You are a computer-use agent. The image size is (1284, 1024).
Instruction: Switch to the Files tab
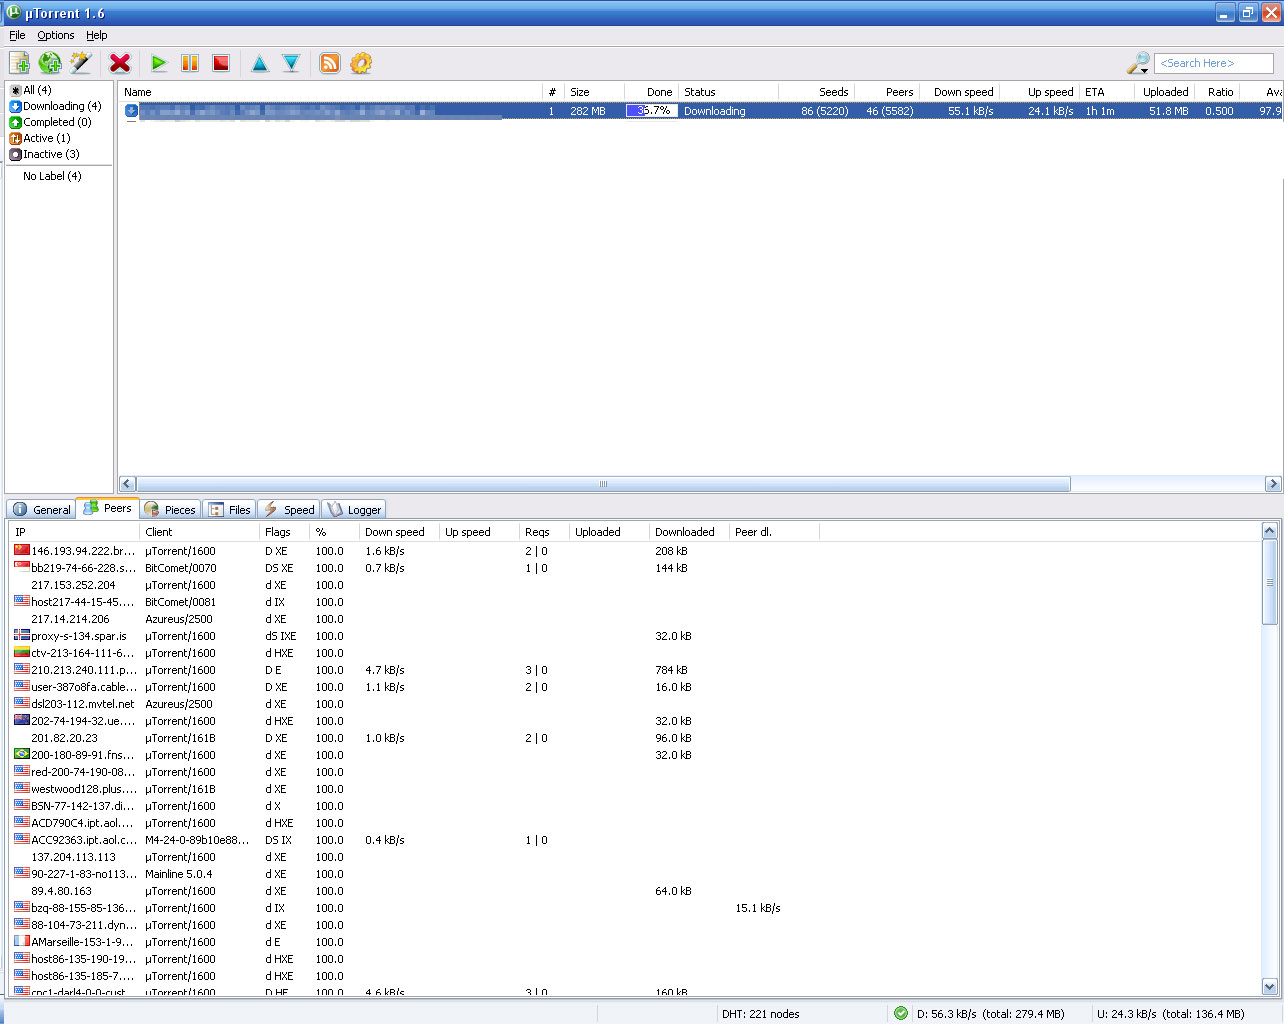tap(230, 509)
